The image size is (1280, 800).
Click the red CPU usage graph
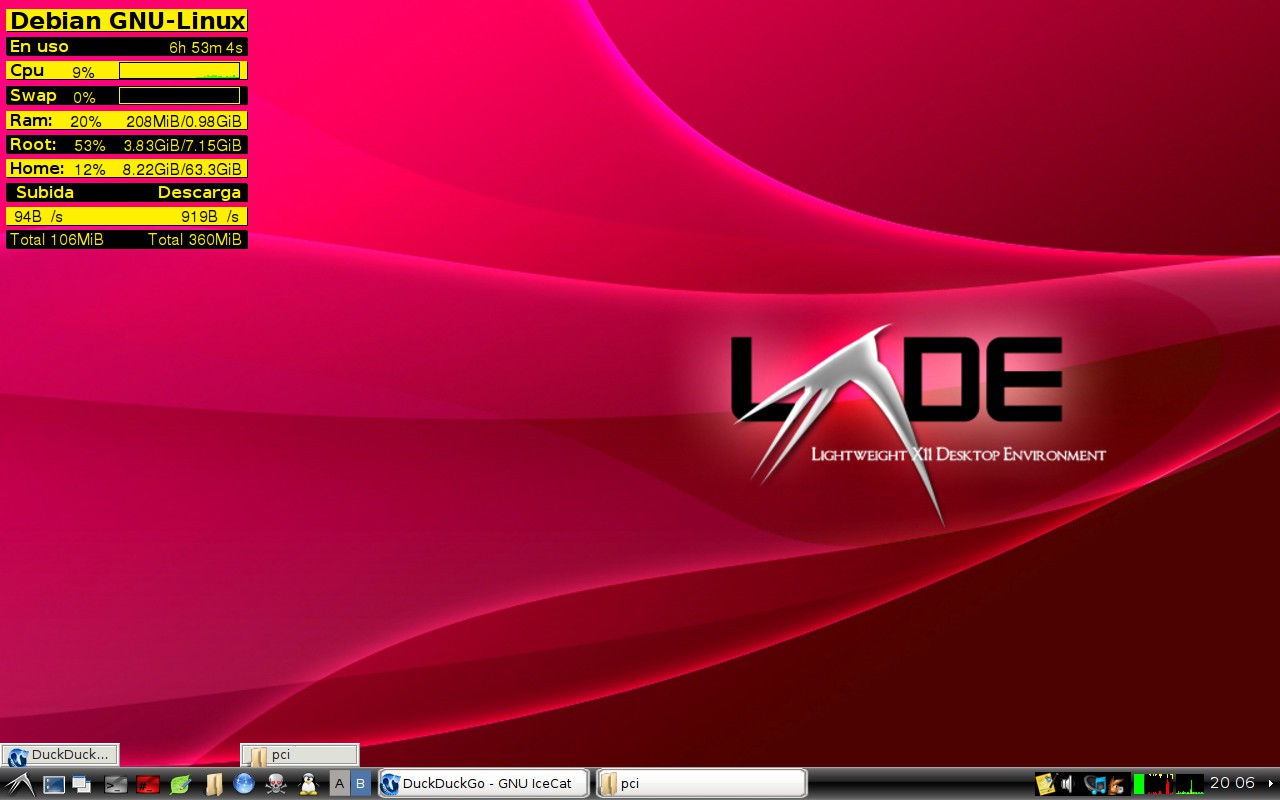(x=1160, y=784)
